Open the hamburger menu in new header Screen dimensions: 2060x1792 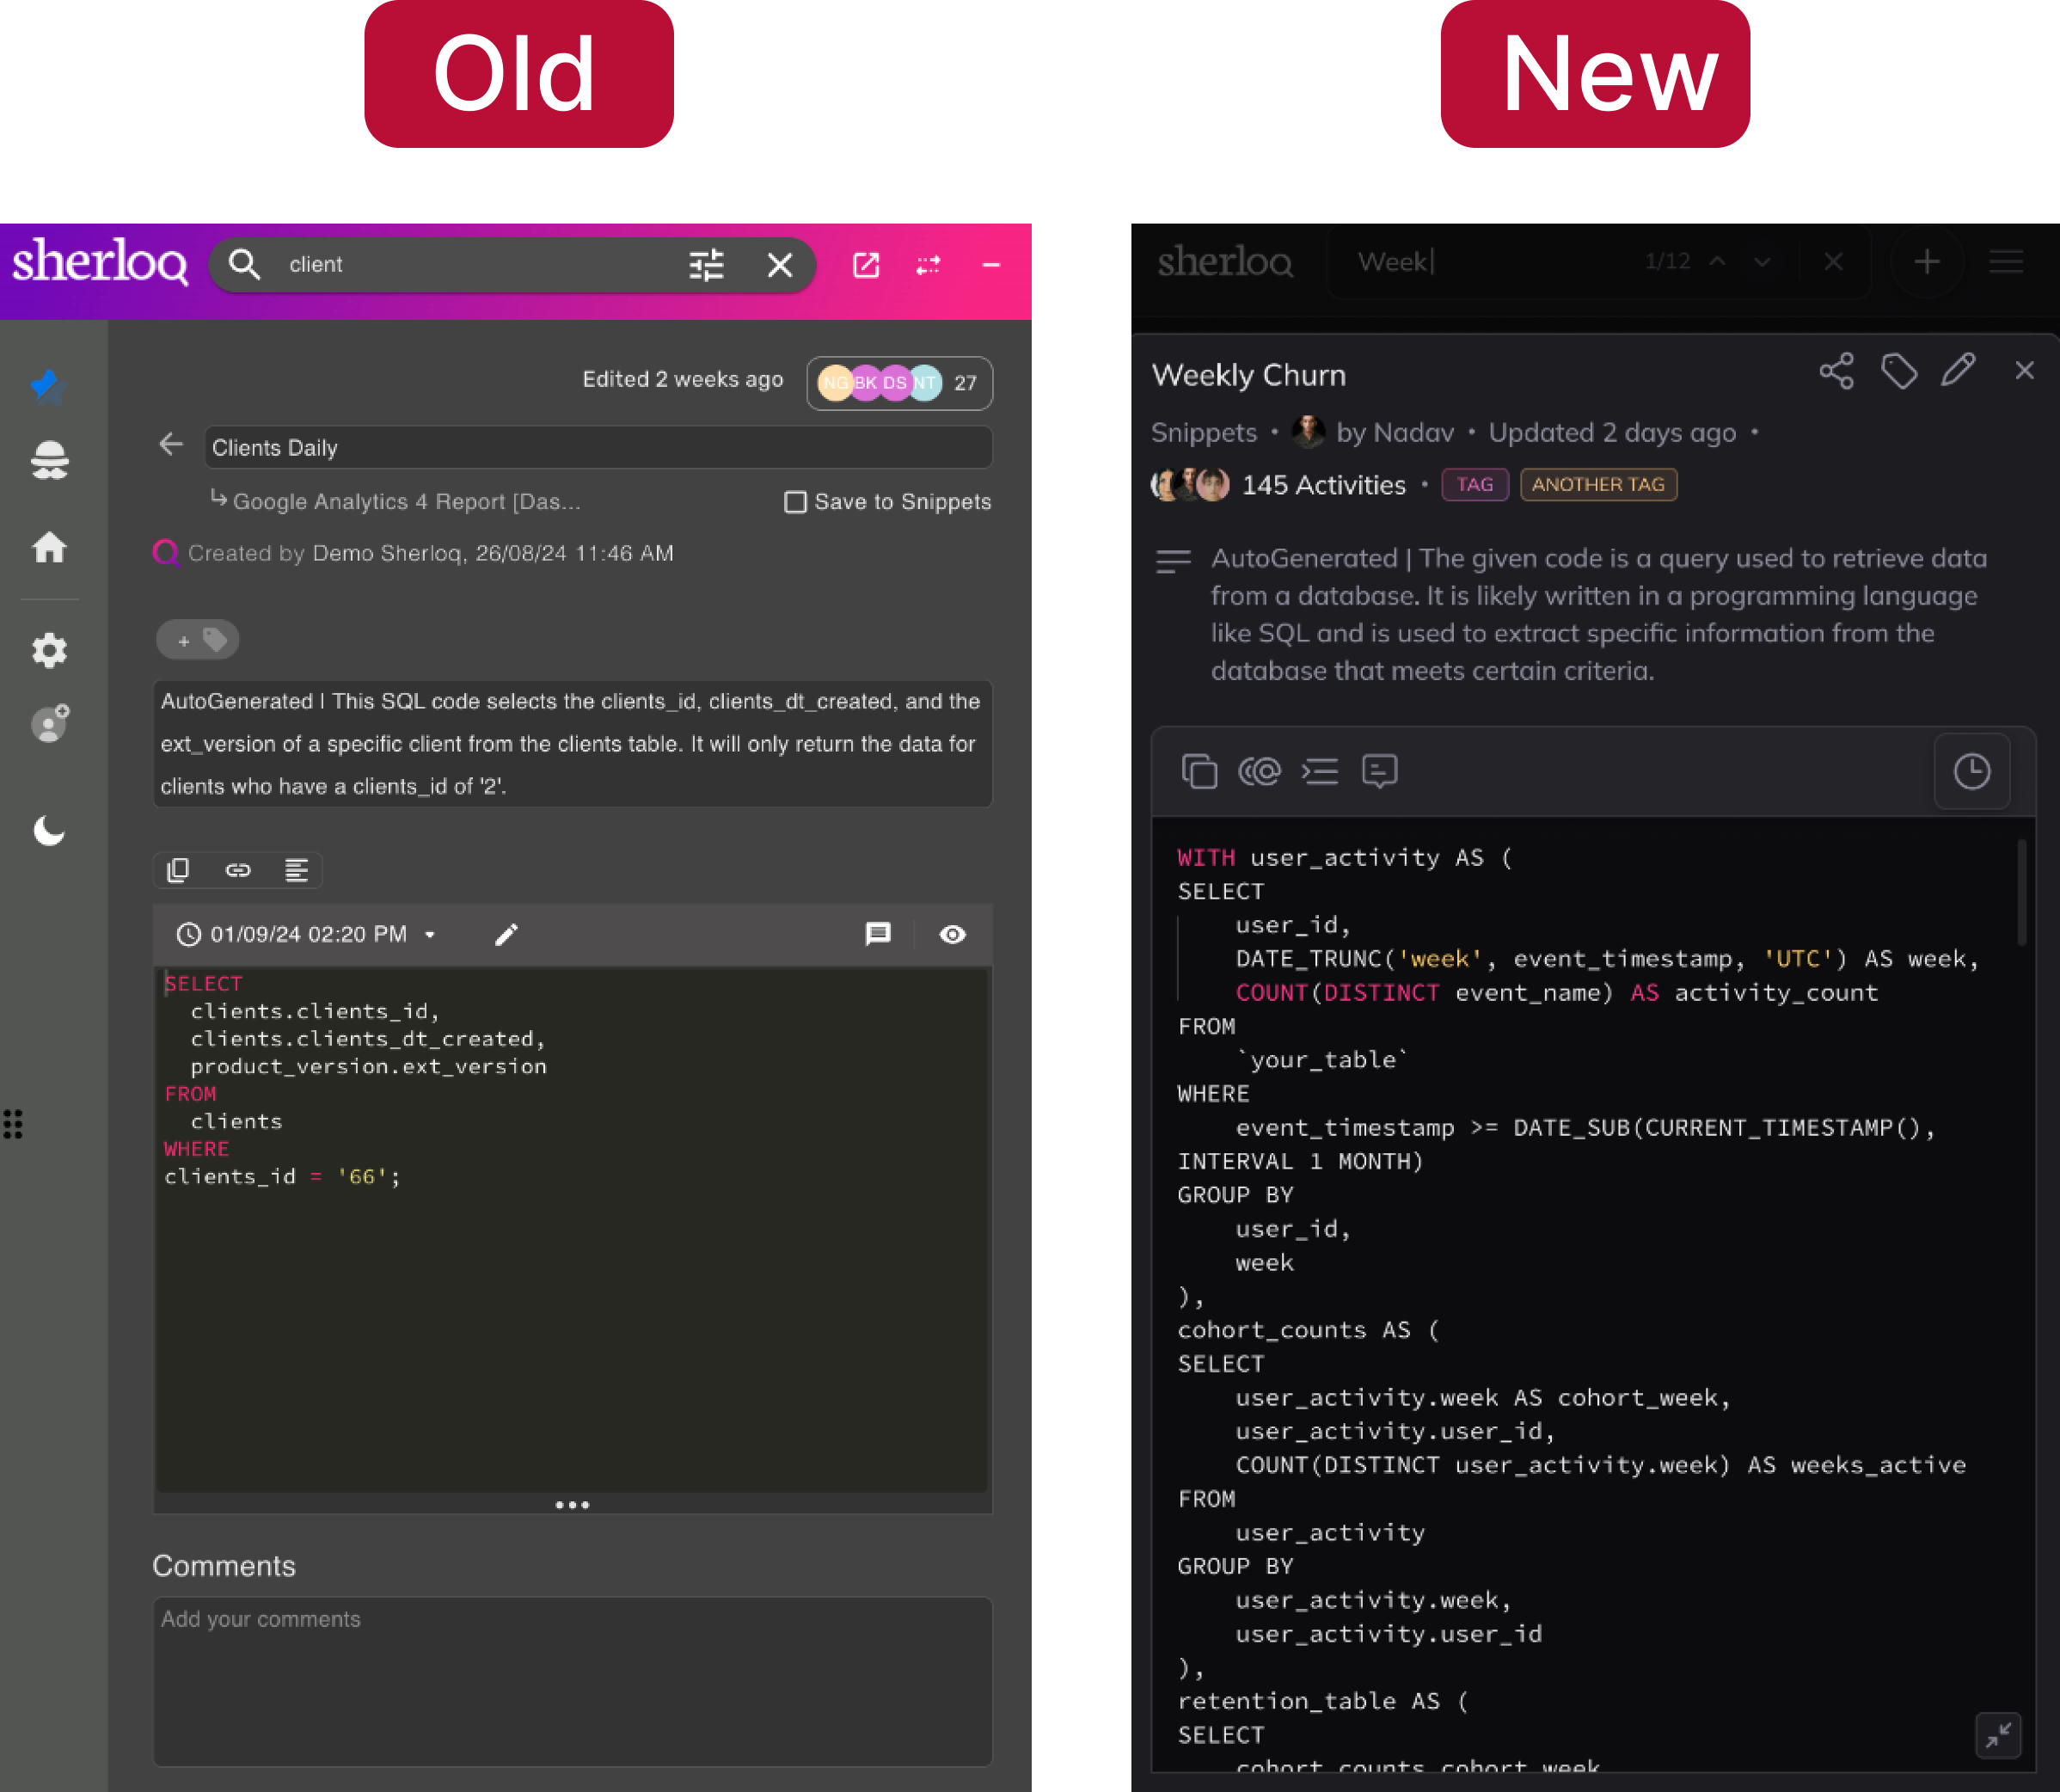[x=2005, y=262]
